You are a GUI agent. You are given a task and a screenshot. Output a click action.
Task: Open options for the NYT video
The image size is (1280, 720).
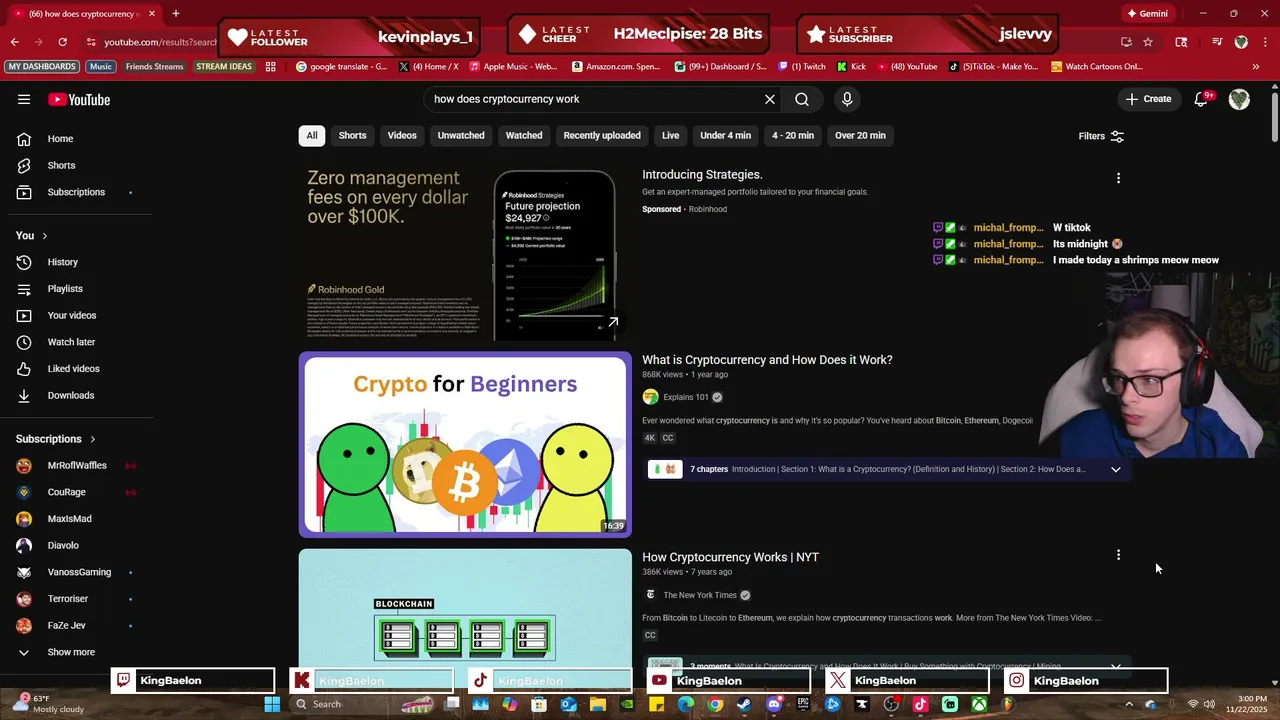click(x=1118, y=555)
